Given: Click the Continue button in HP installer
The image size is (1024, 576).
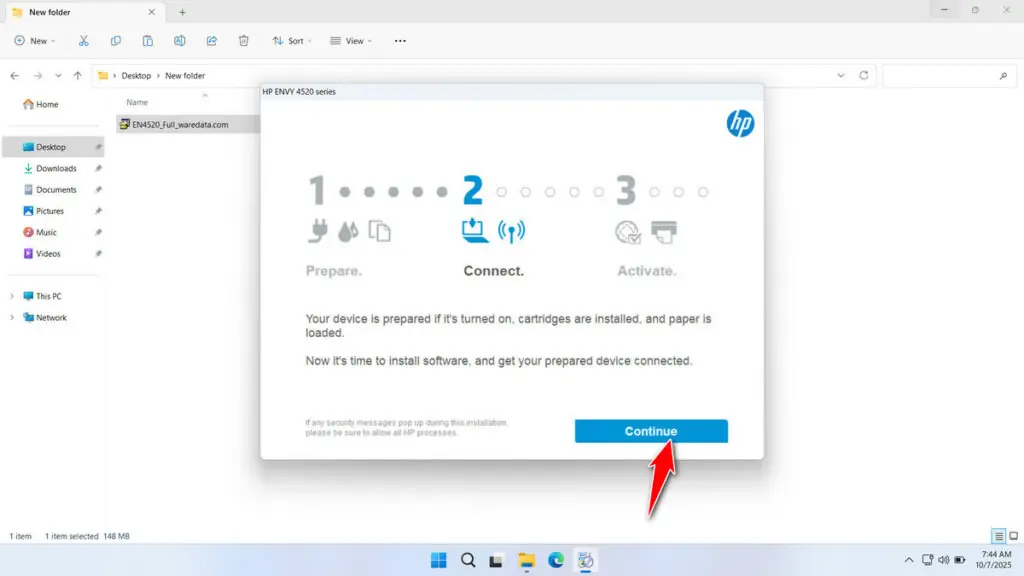Looking at the screenshot, I should tap(651, 431).
